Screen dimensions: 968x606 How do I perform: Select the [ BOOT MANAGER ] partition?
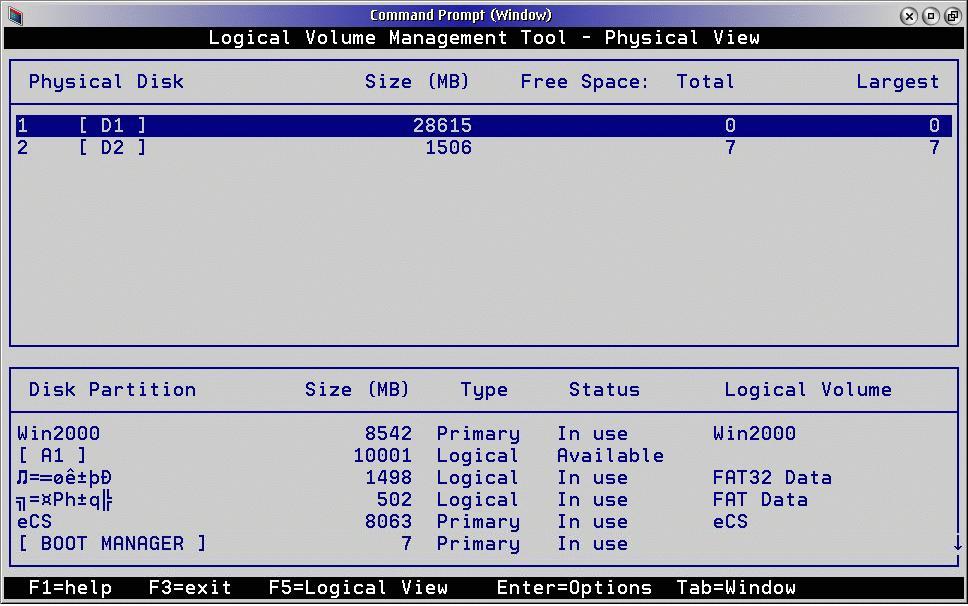point(112,544)
